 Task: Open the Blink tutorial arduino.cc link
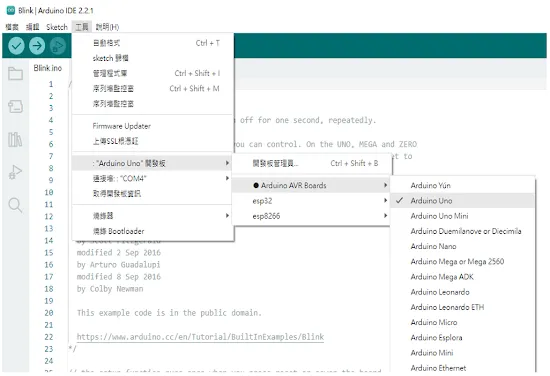point(200,337)
